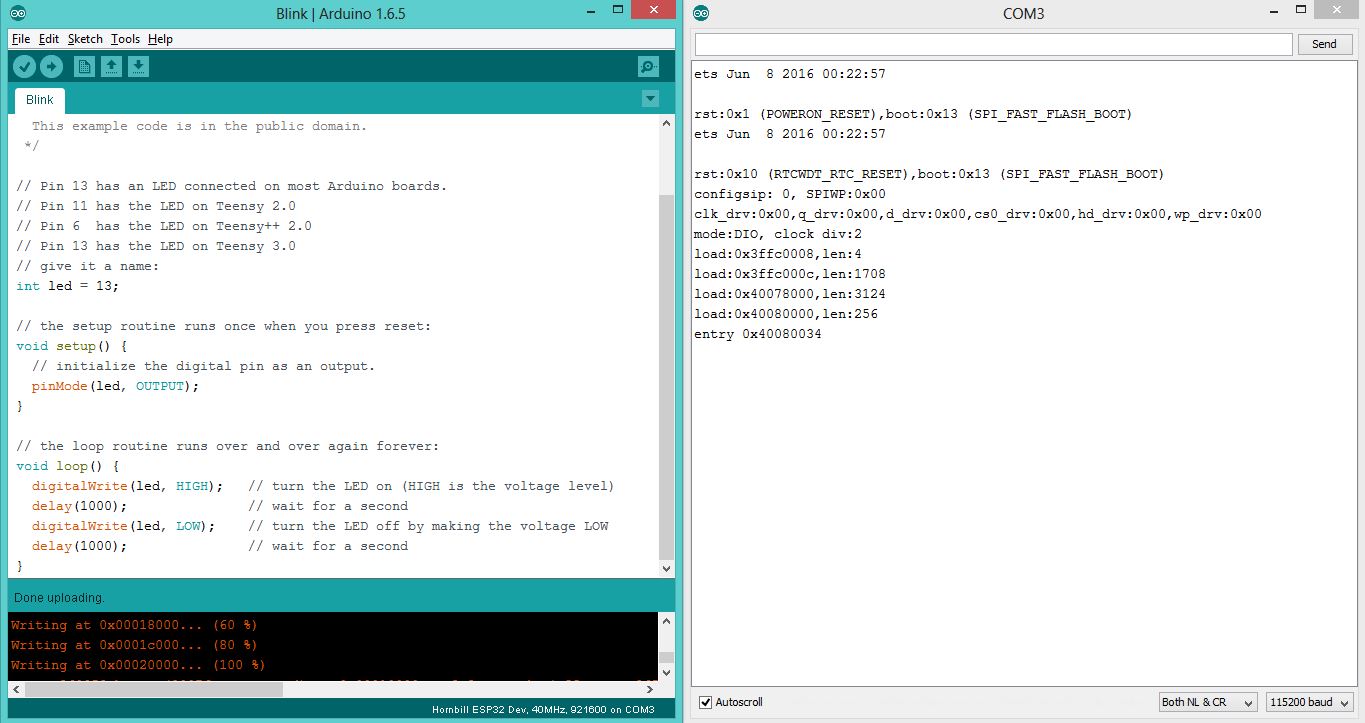
Task: Click serial line with 'RTCWDT_RTC_RESET'
Action: tap(929, 174)
